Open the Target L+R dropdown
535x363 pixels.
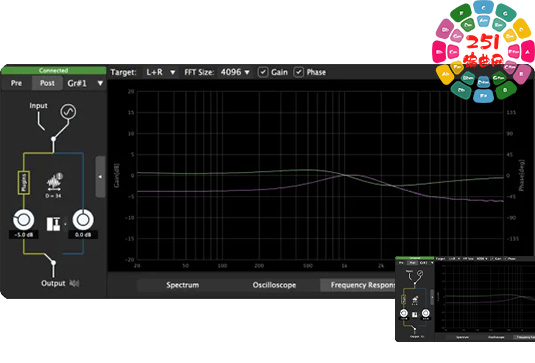pos(160,72)
